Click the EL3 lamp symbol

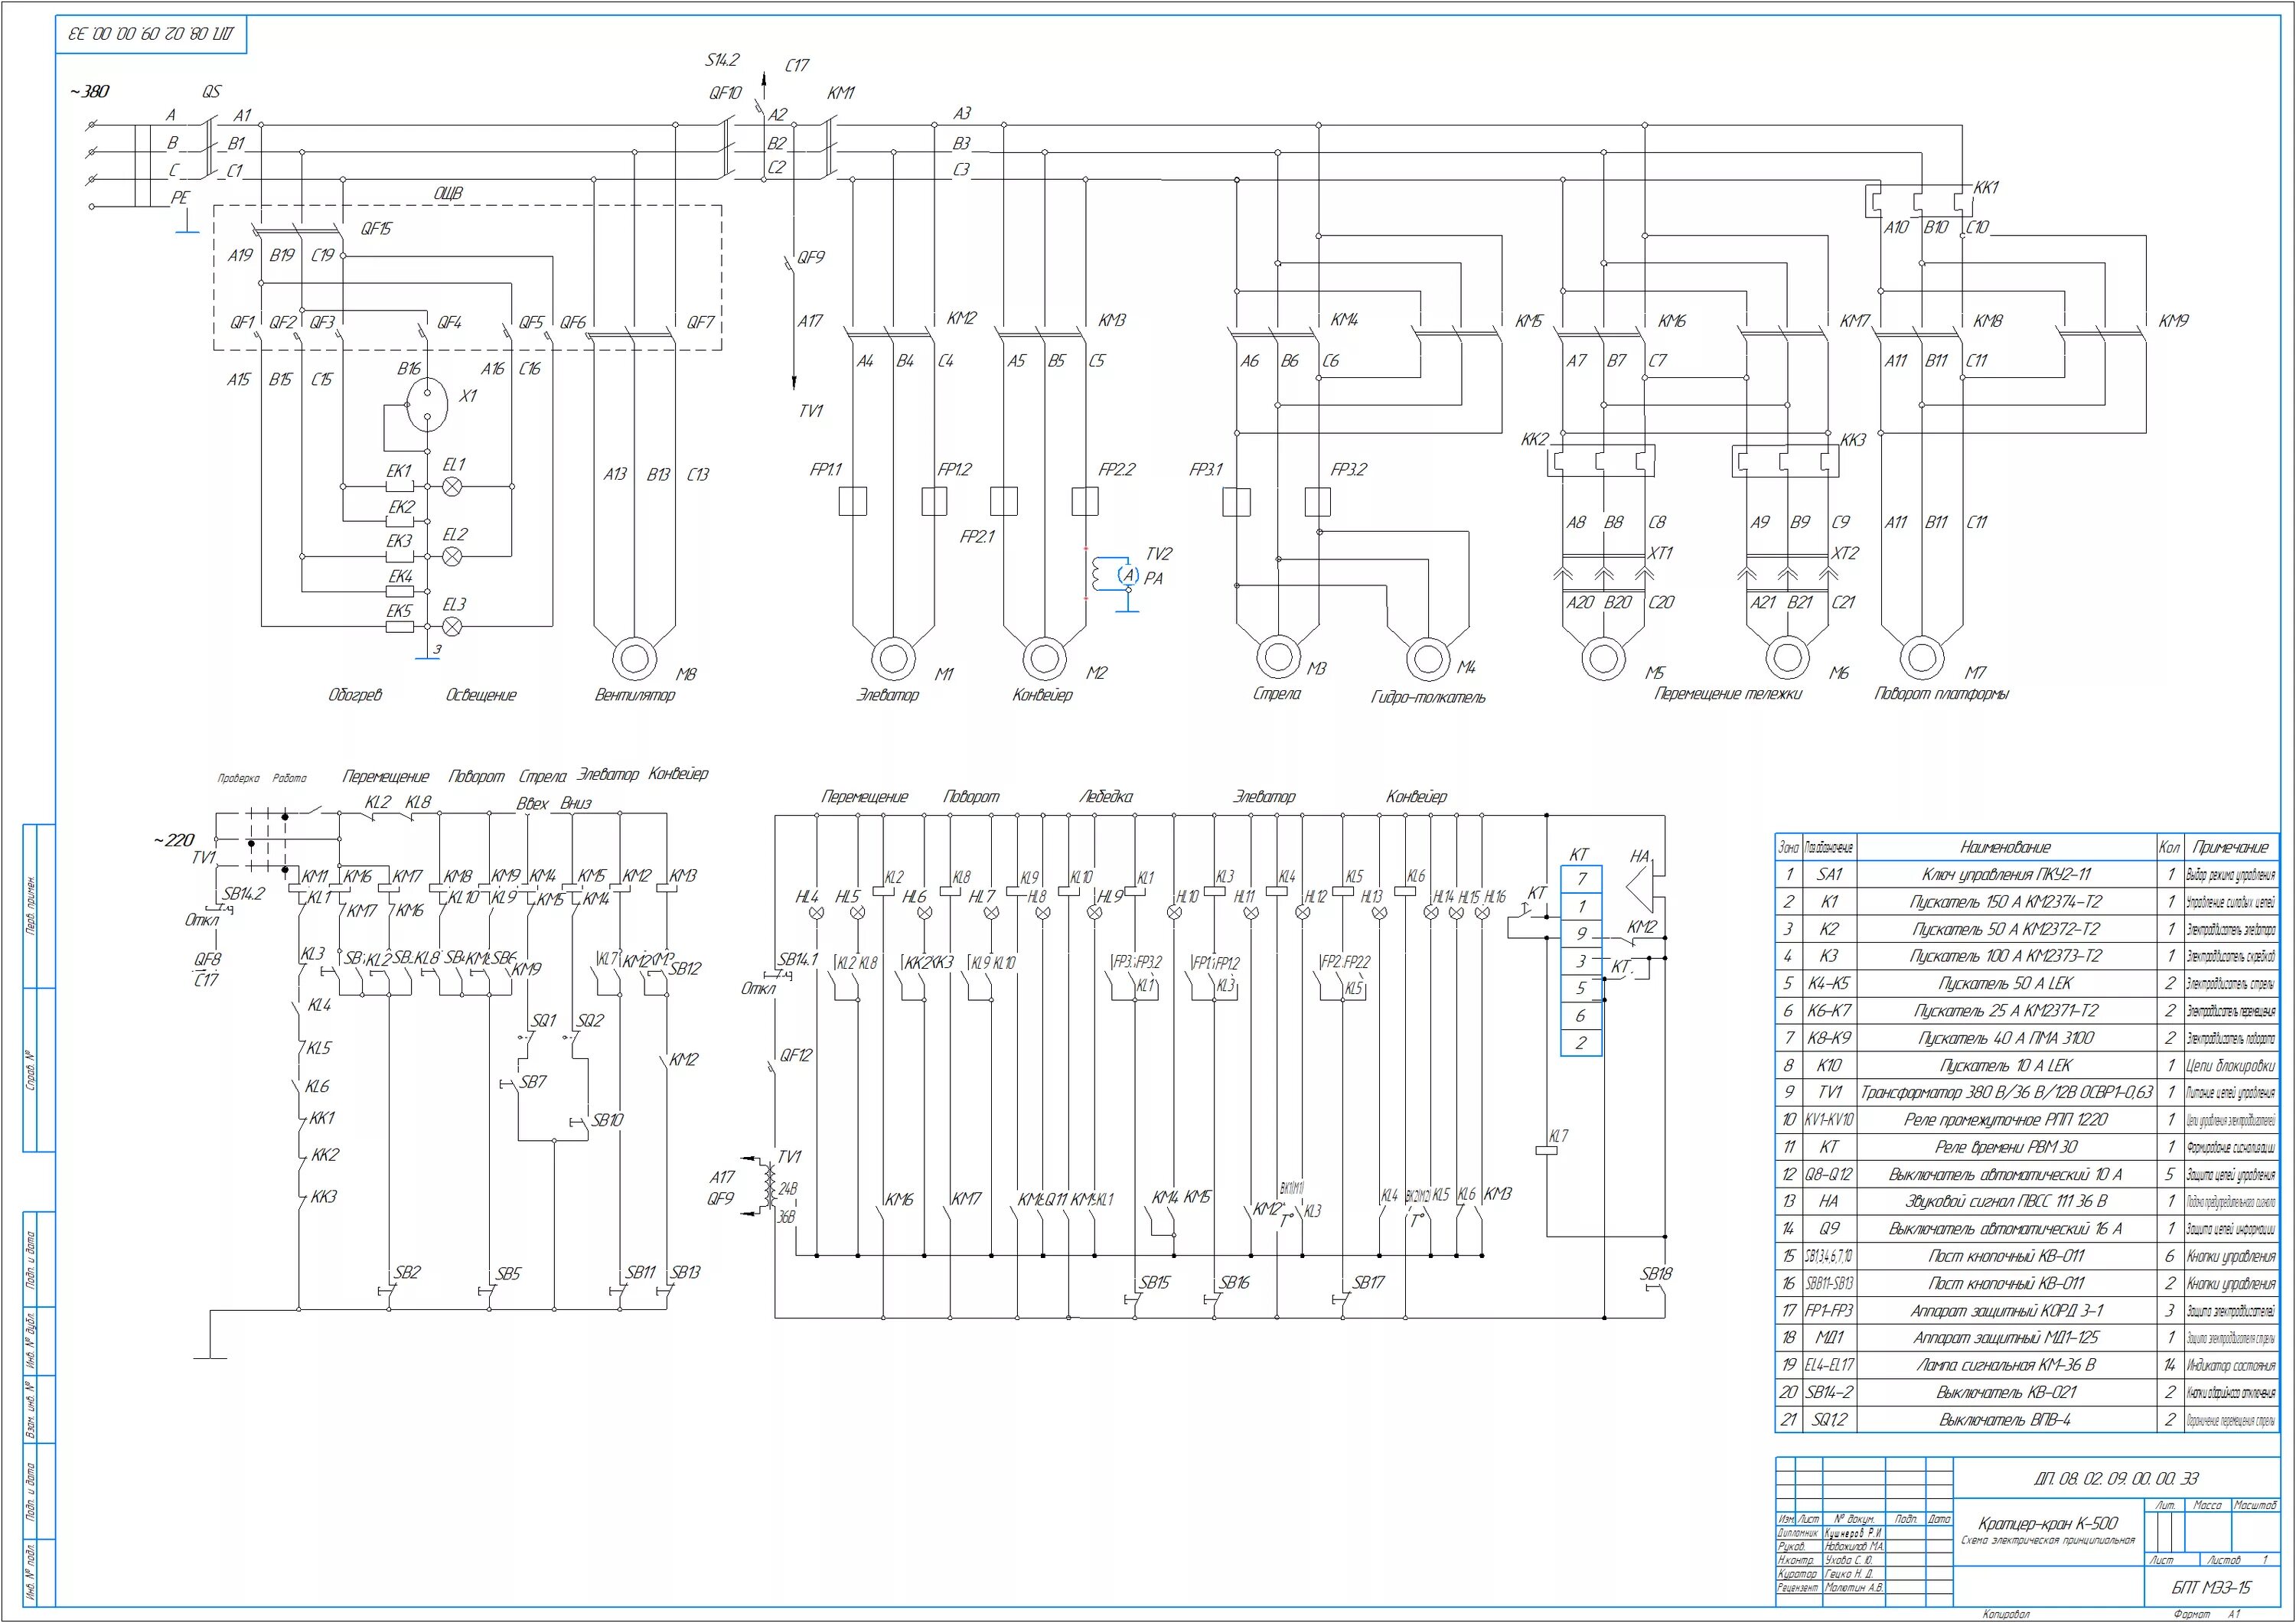point(452,627)
